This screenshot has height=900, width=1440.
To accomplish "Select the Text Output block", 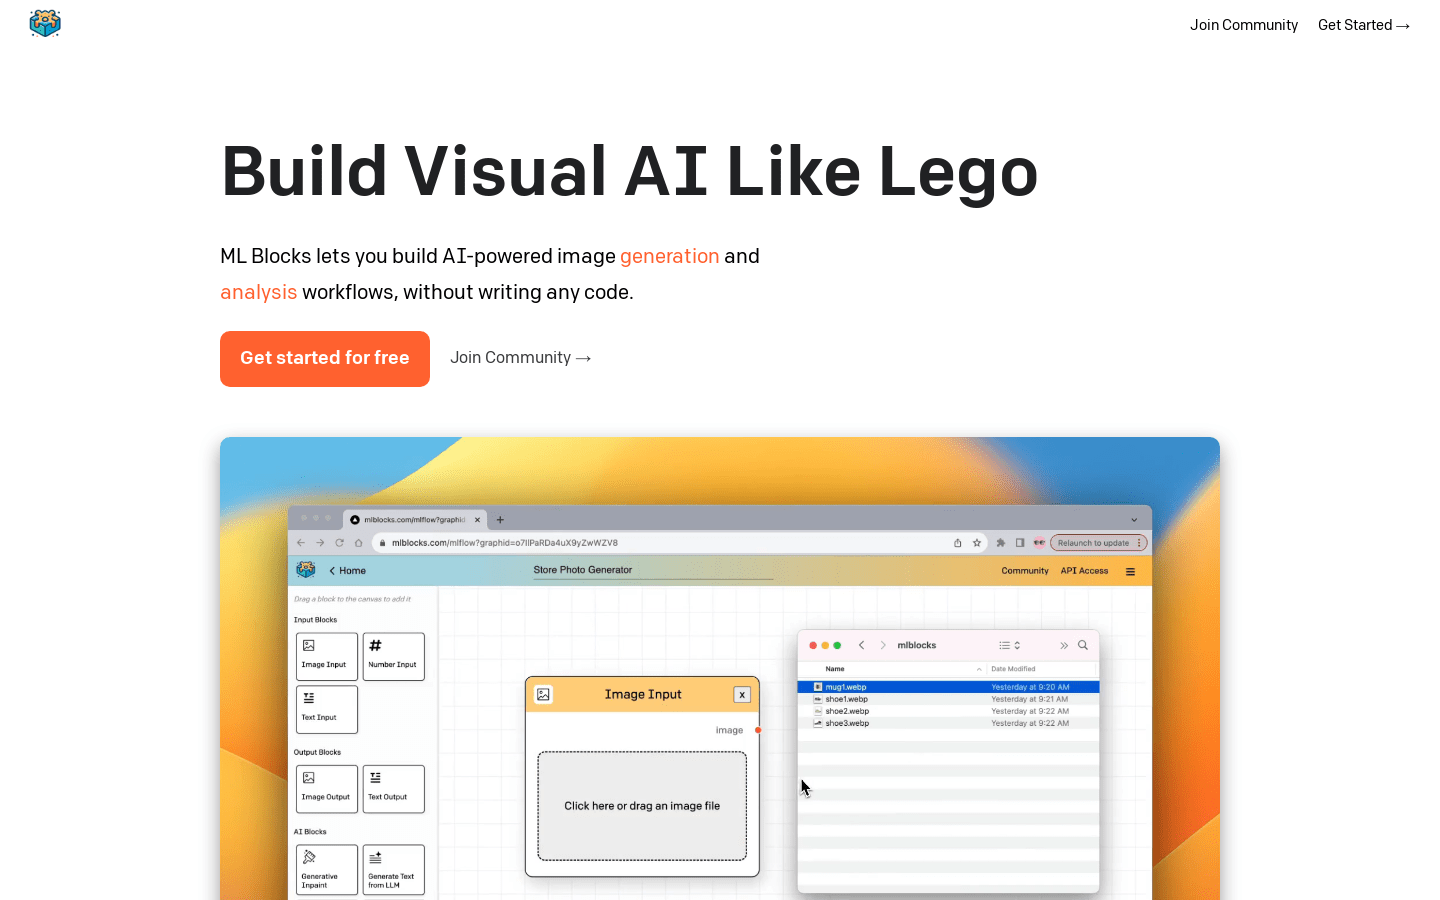I will pyautogui.click(x=394, y=789).
